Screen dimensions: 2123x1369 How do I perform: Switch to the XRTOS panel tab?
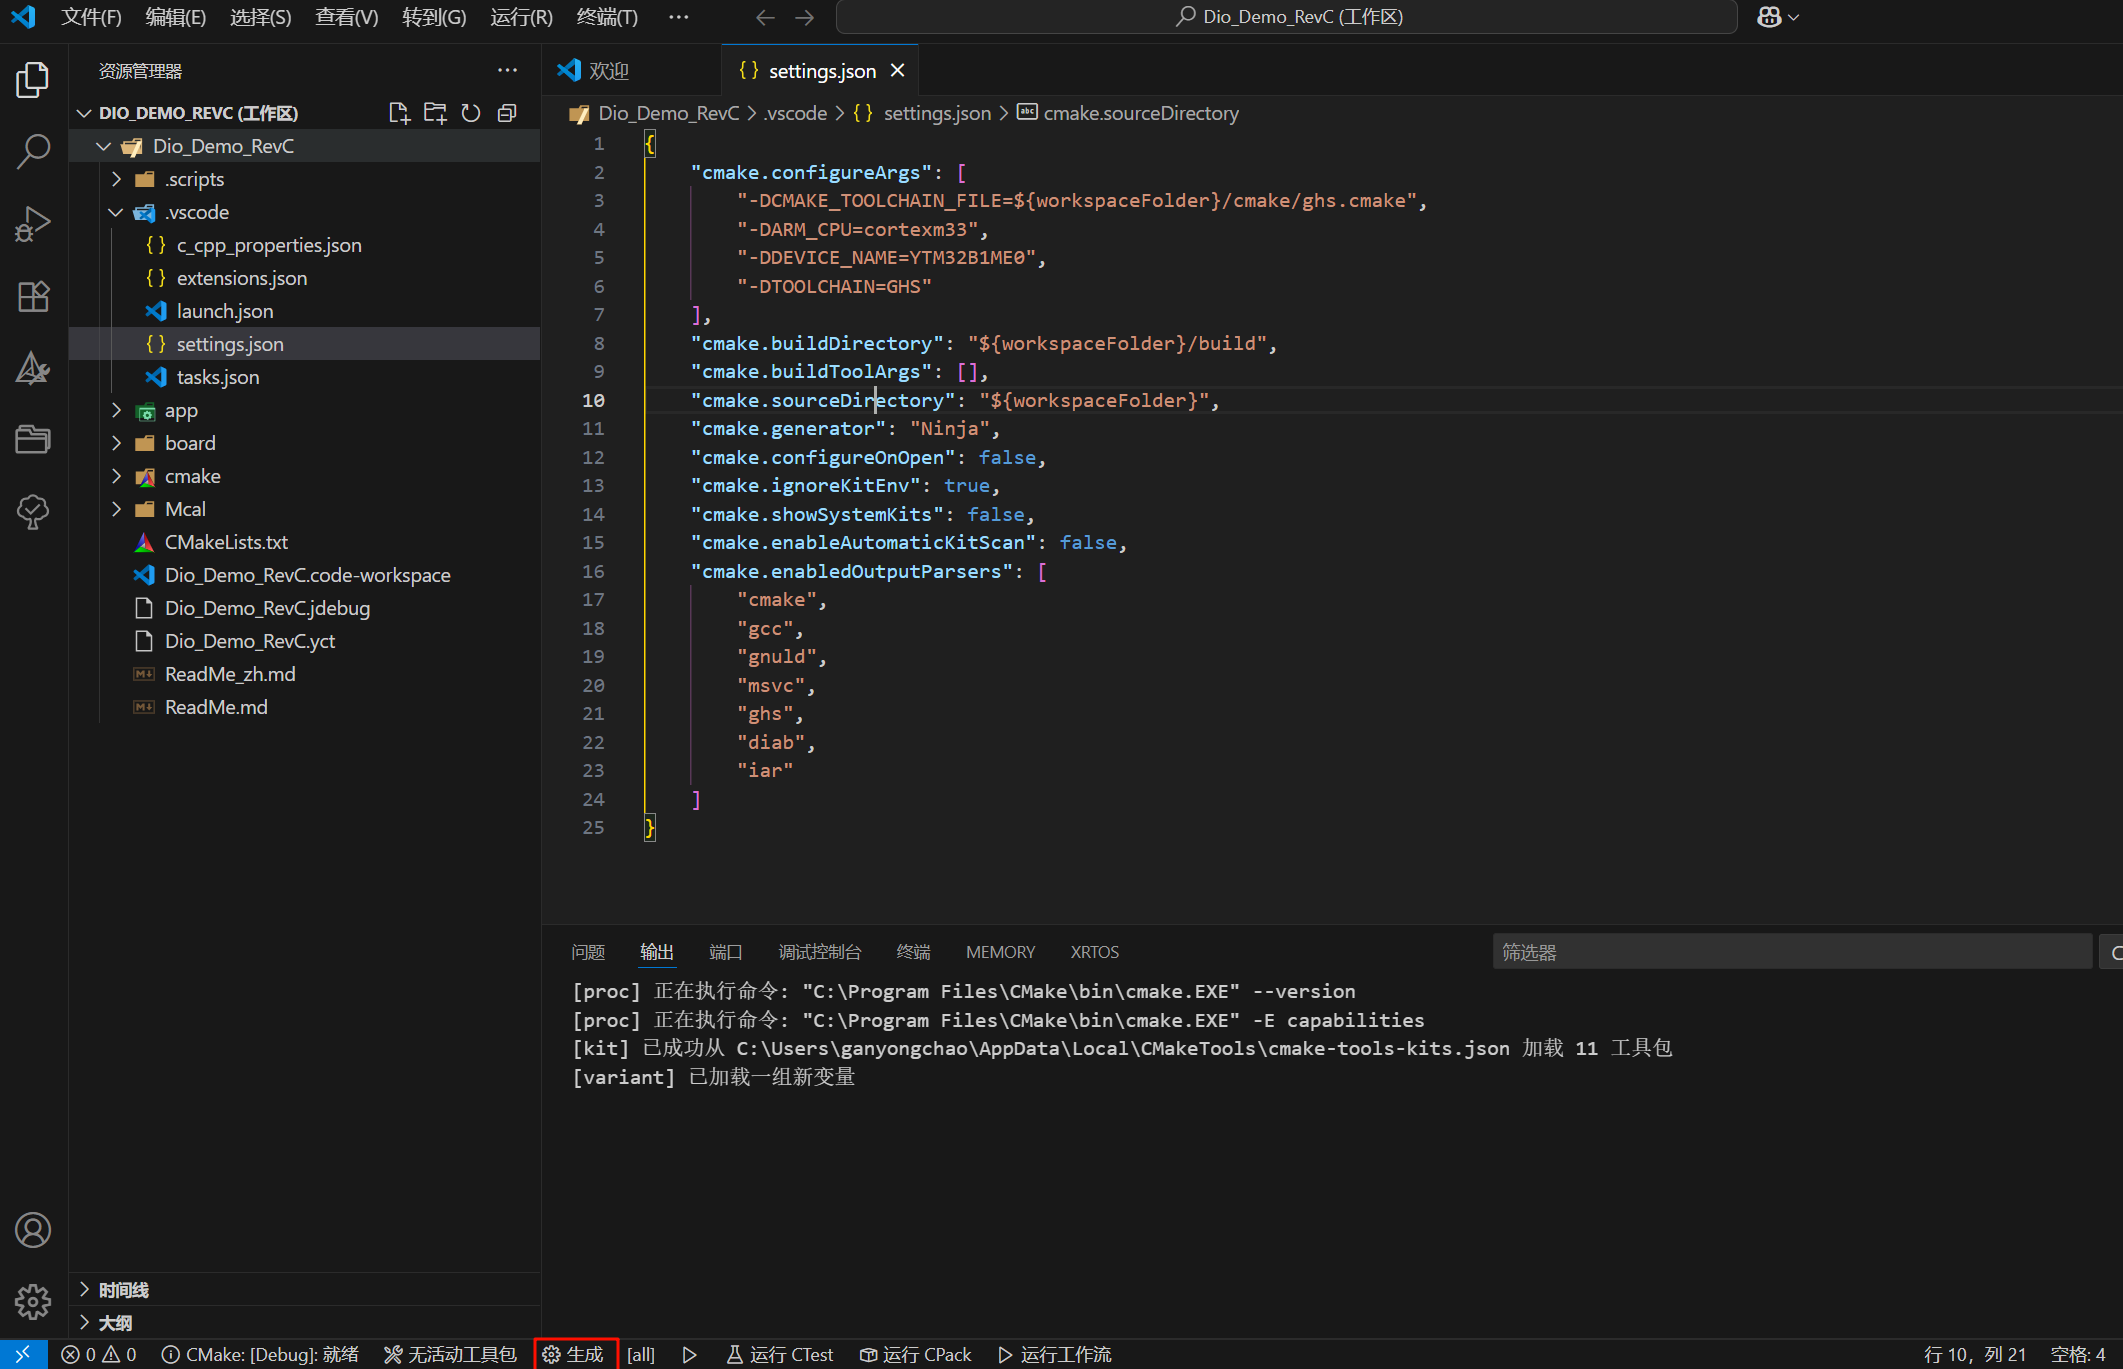pyautogui.click(x=1094, y=952)
